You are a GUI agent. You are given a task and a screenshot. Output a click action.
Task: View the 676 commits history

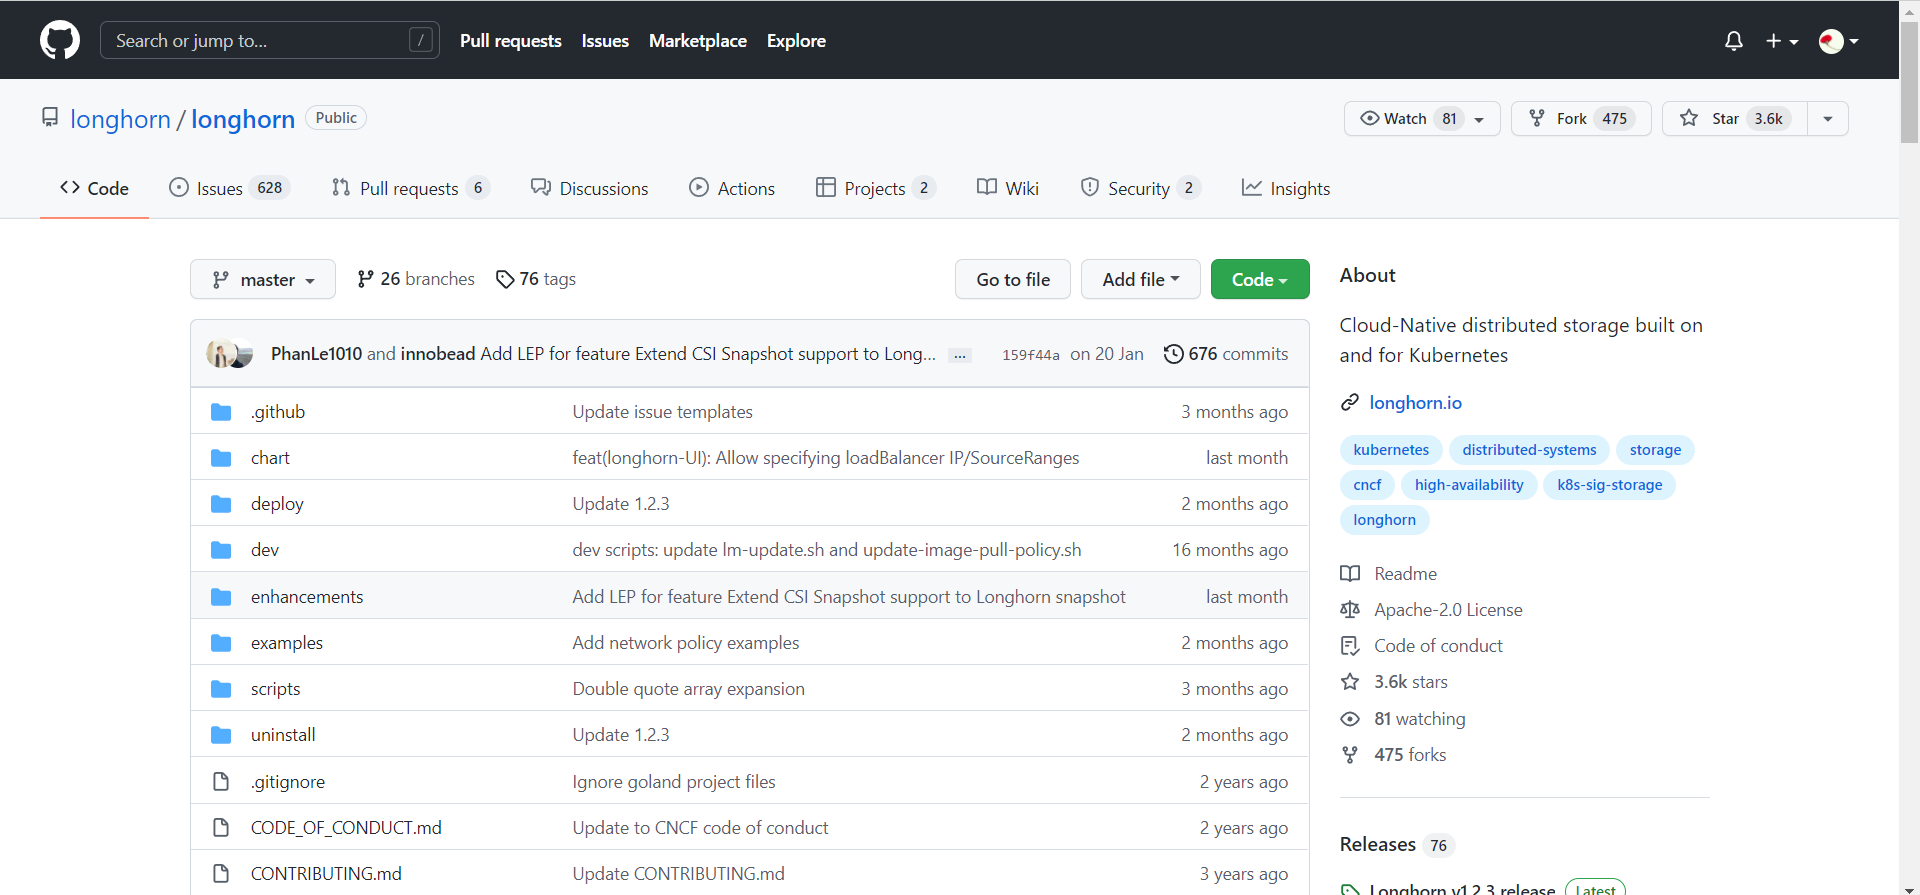[x=1226, y=354]
